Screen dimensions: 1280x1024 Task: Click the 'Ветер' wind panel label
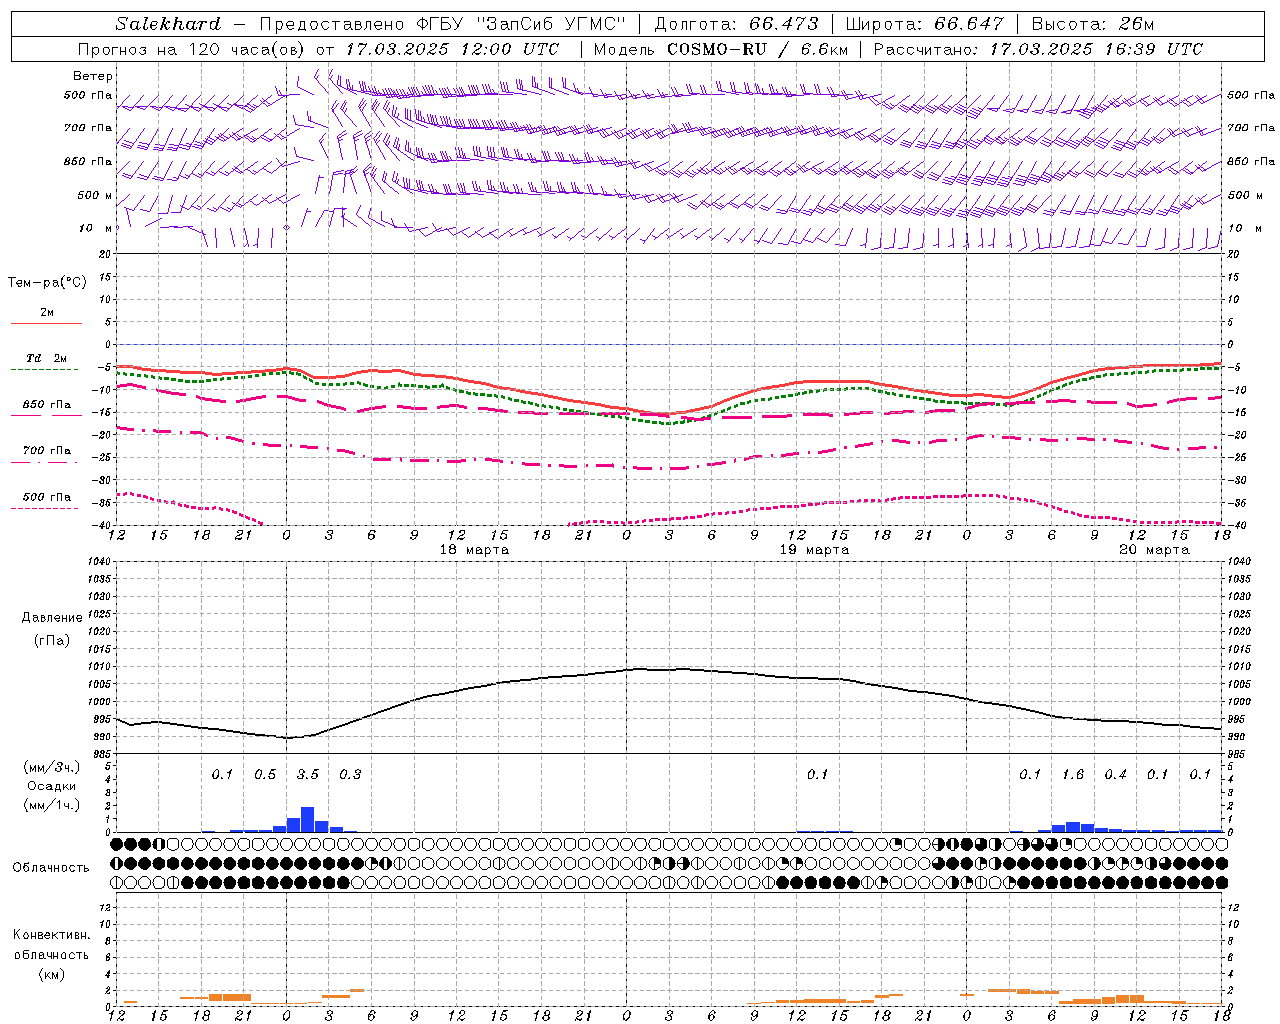[x=93, y=76]
